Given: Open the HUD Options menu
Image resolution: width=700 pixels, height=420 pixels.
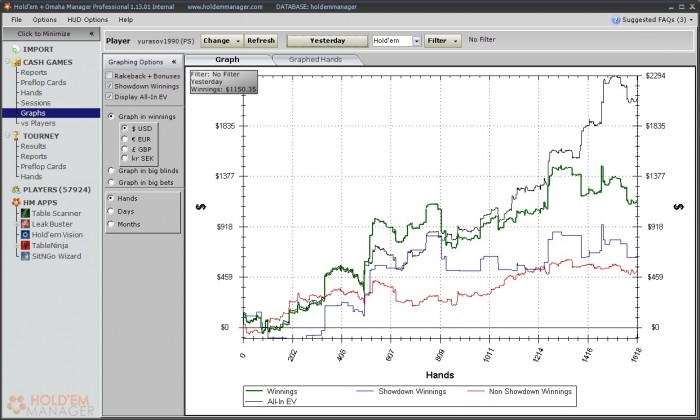Looking at the screenshot, I should click(88, 19).
